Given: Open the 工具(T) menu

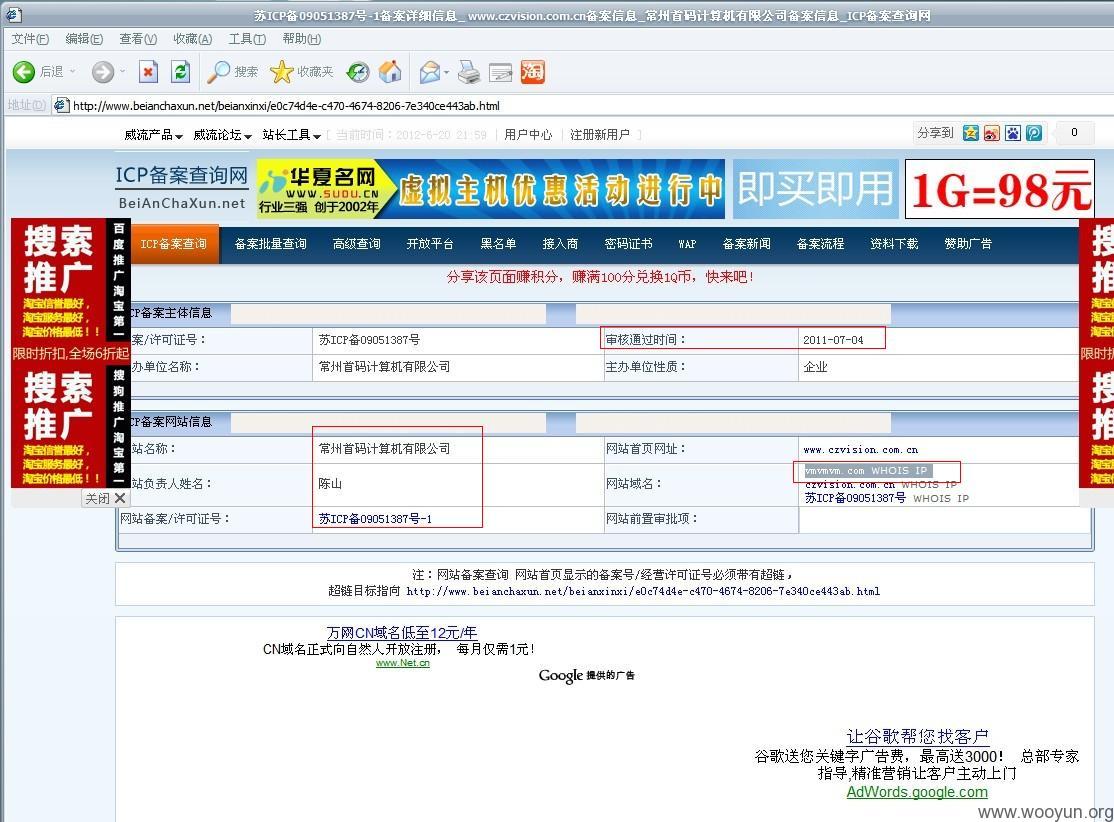Looking at the screenshot, I should click(x=247, y=39).
